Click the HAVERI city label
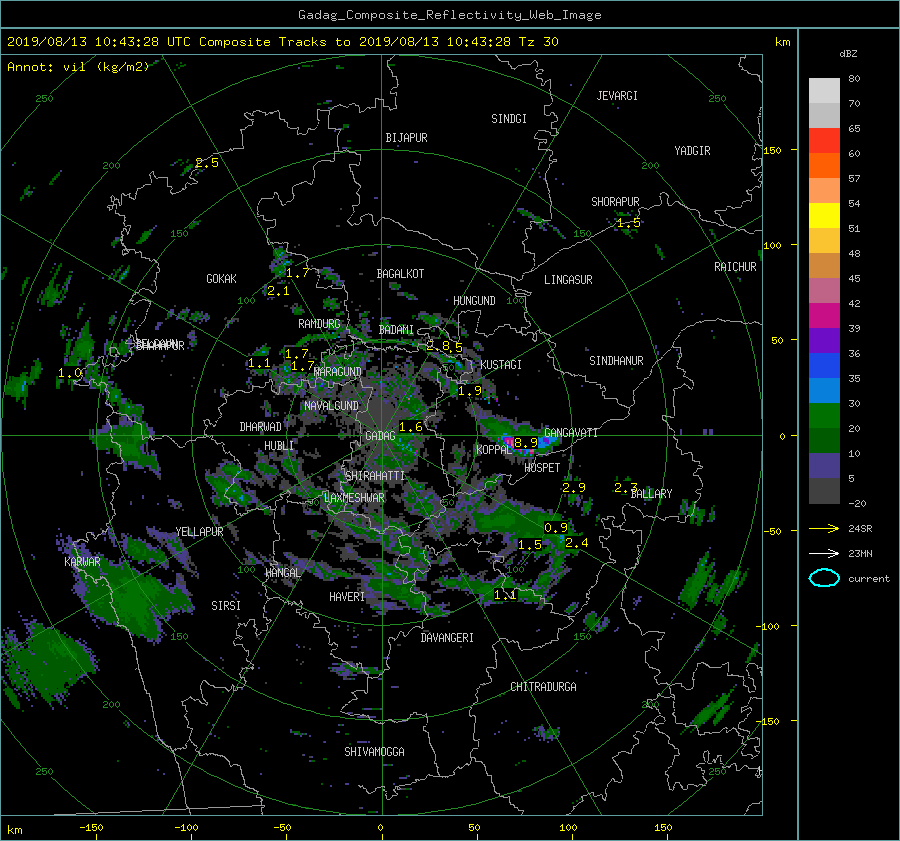Image resolution: width=900 pixels, height=841 pixels. pyautogui.click(x=347, y=597)
